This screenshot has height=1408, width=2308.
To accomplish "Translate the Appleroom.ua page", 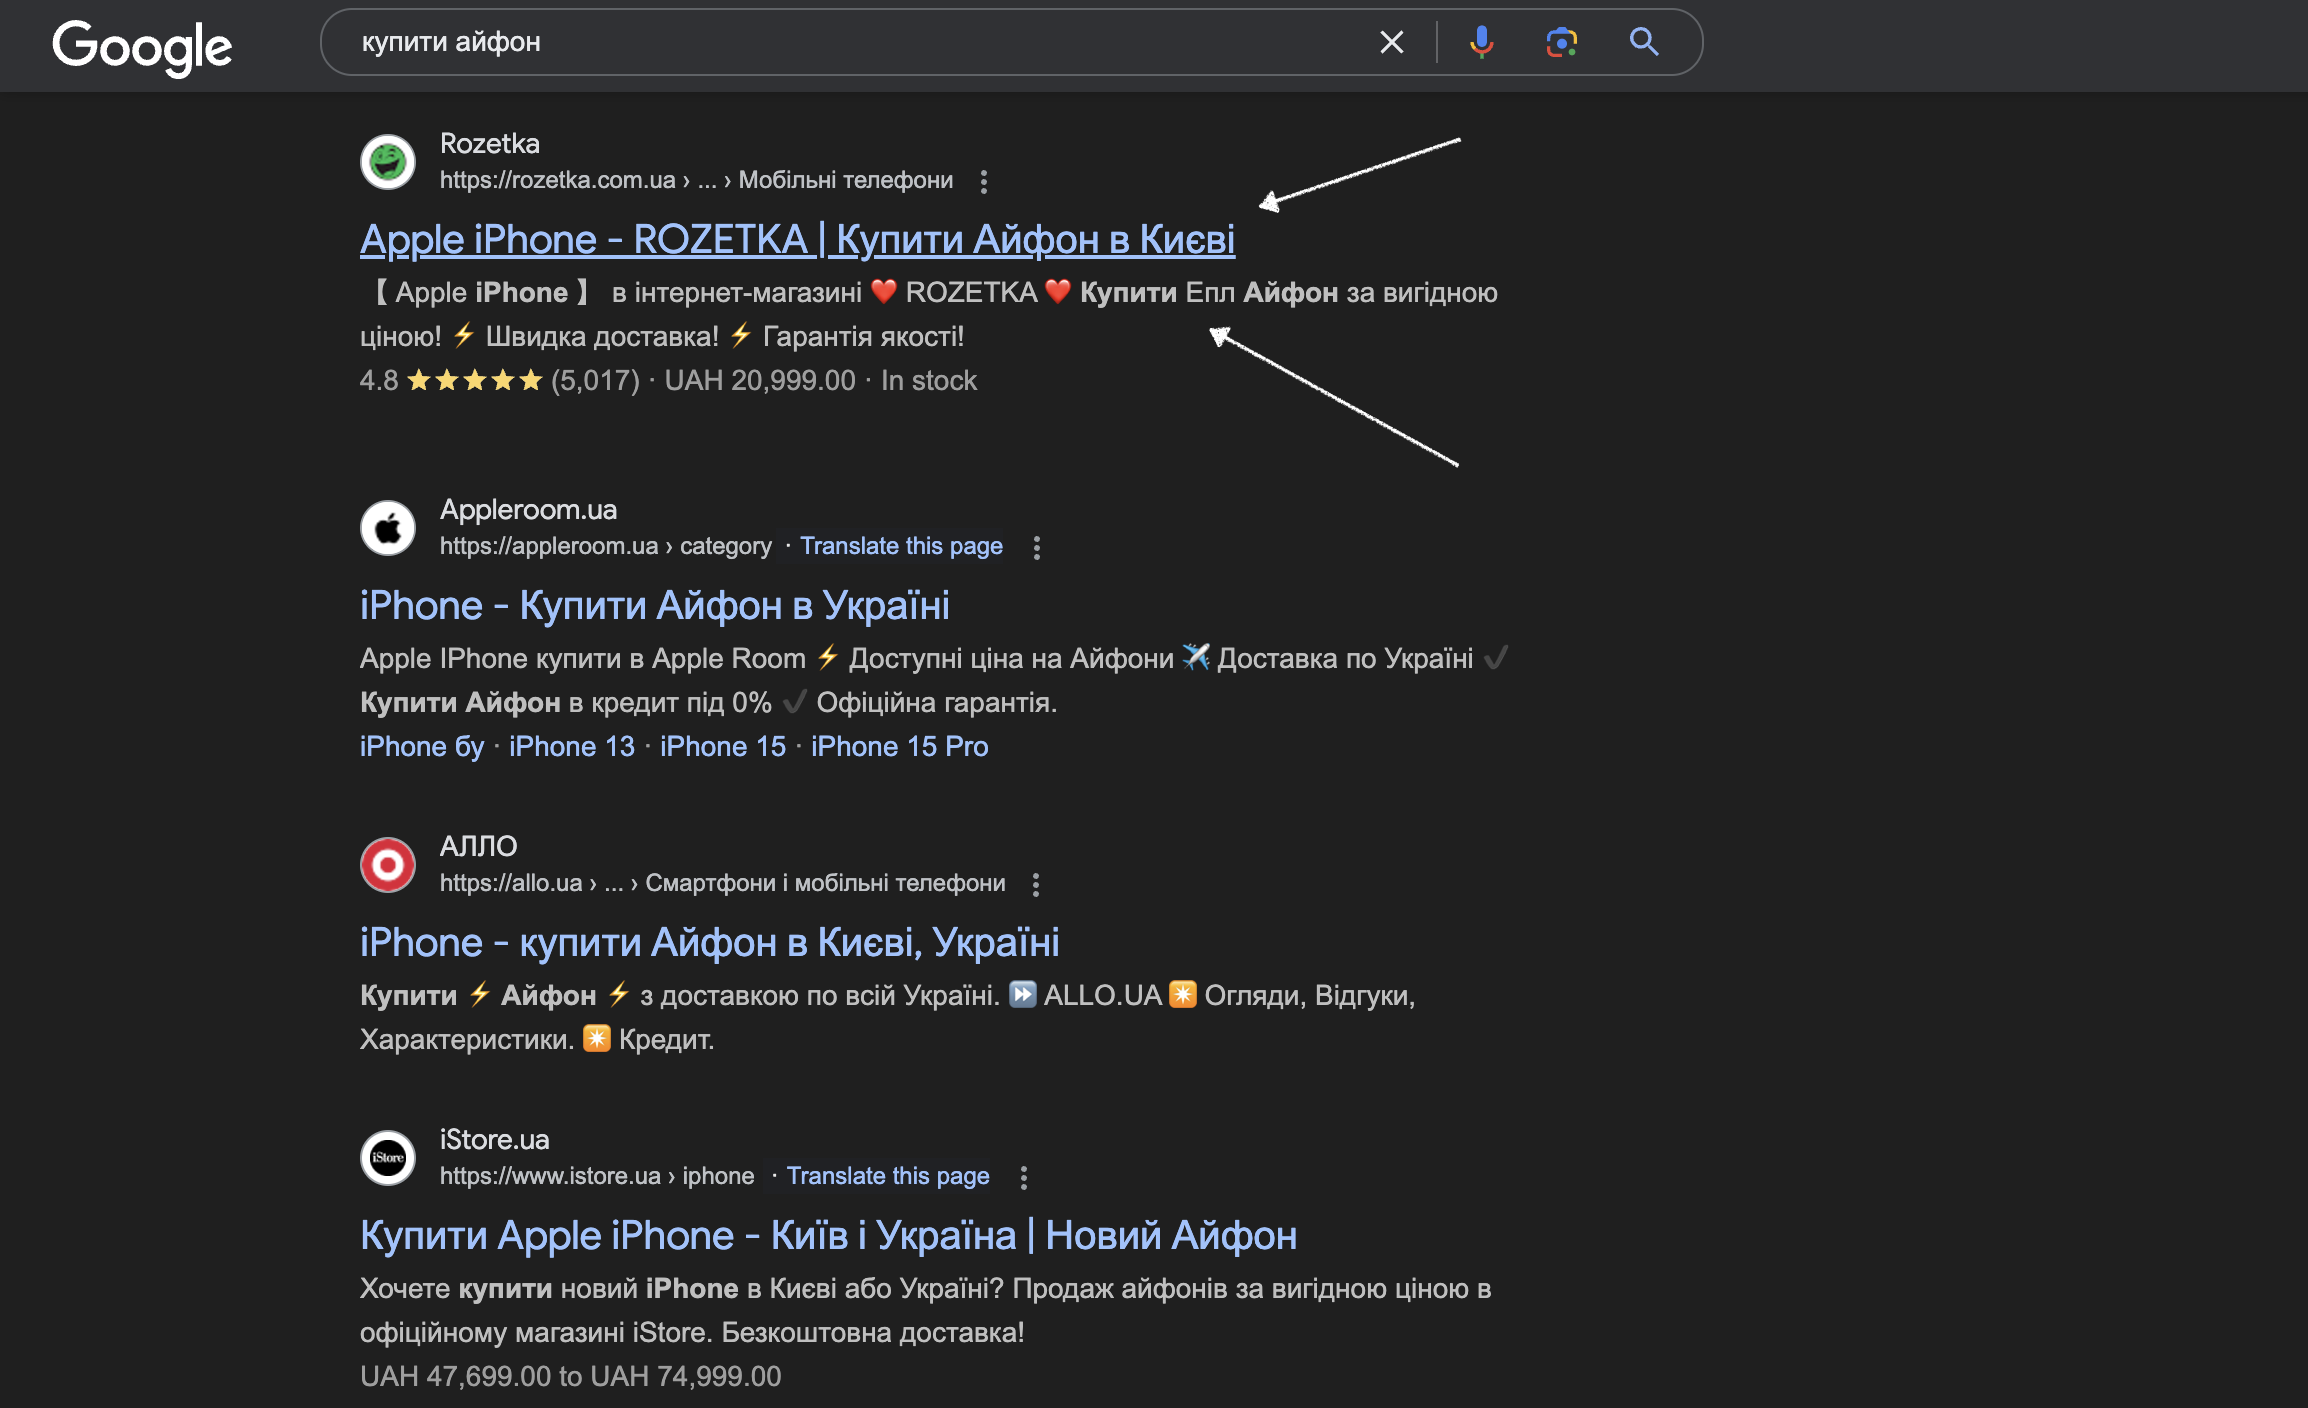I will pos(900,546).
